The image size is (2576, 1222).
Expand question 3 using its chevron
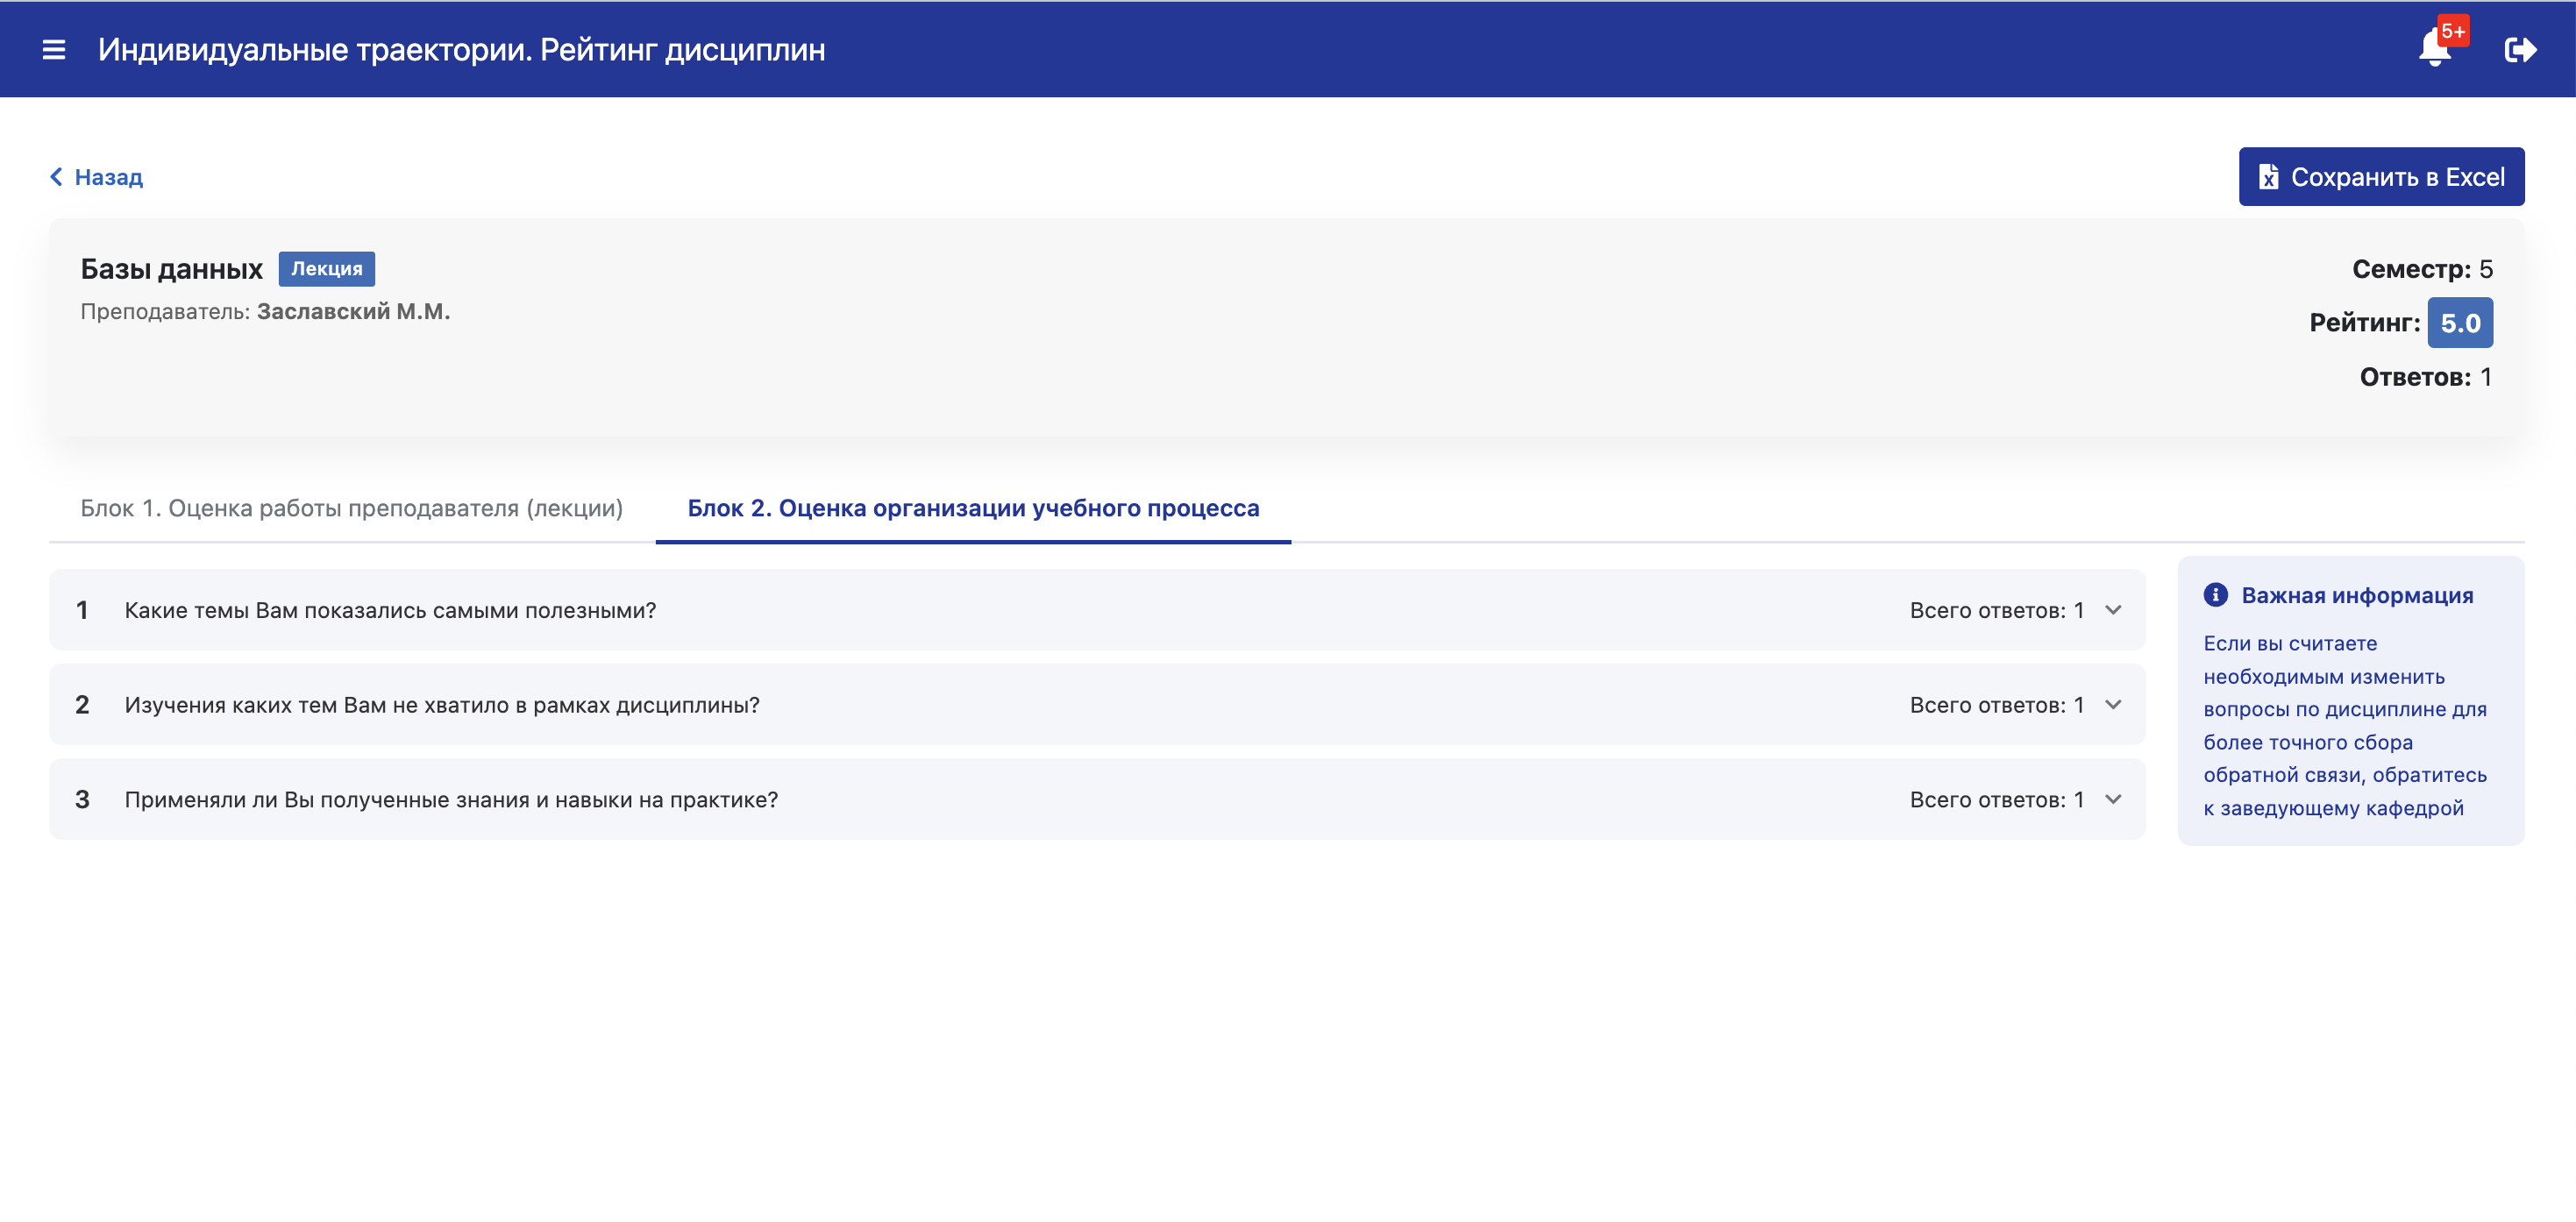[2113, 800]
